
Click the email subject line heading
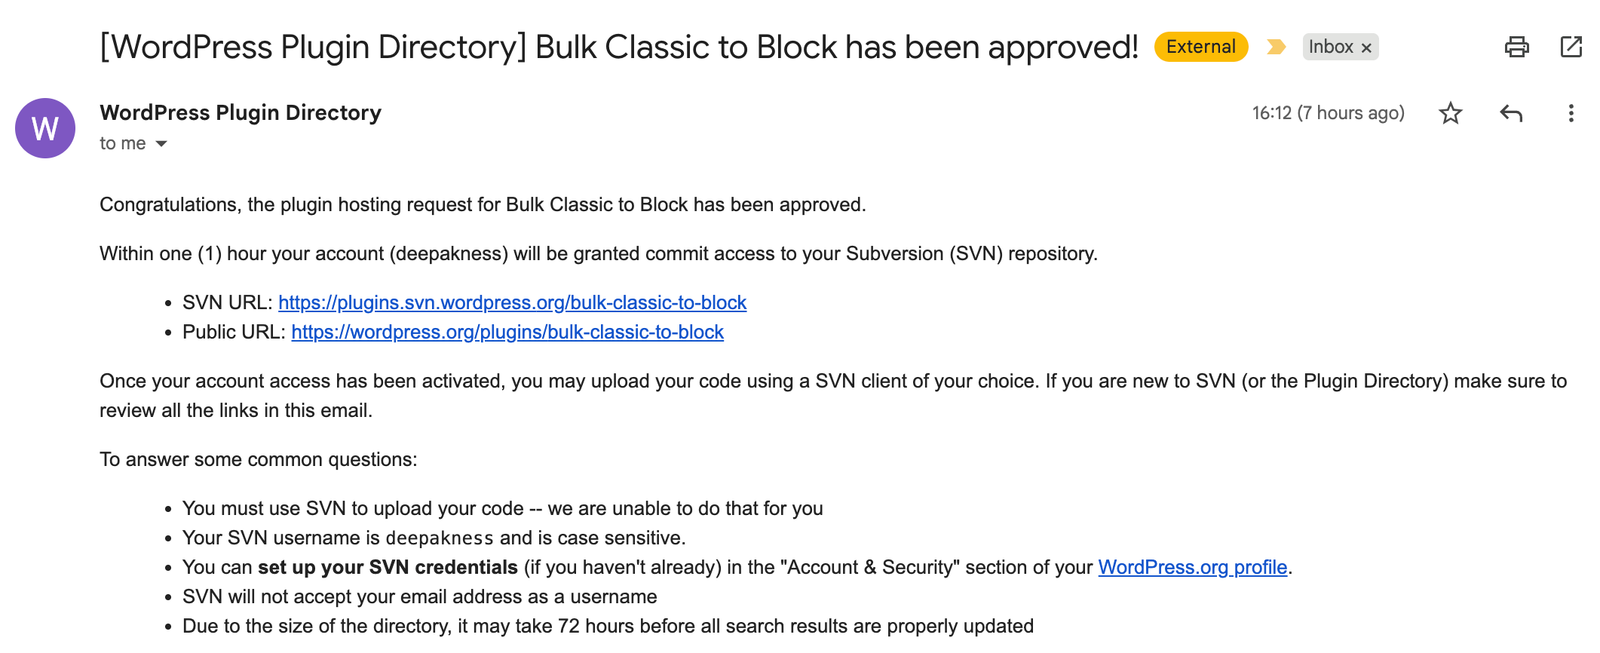618,47
